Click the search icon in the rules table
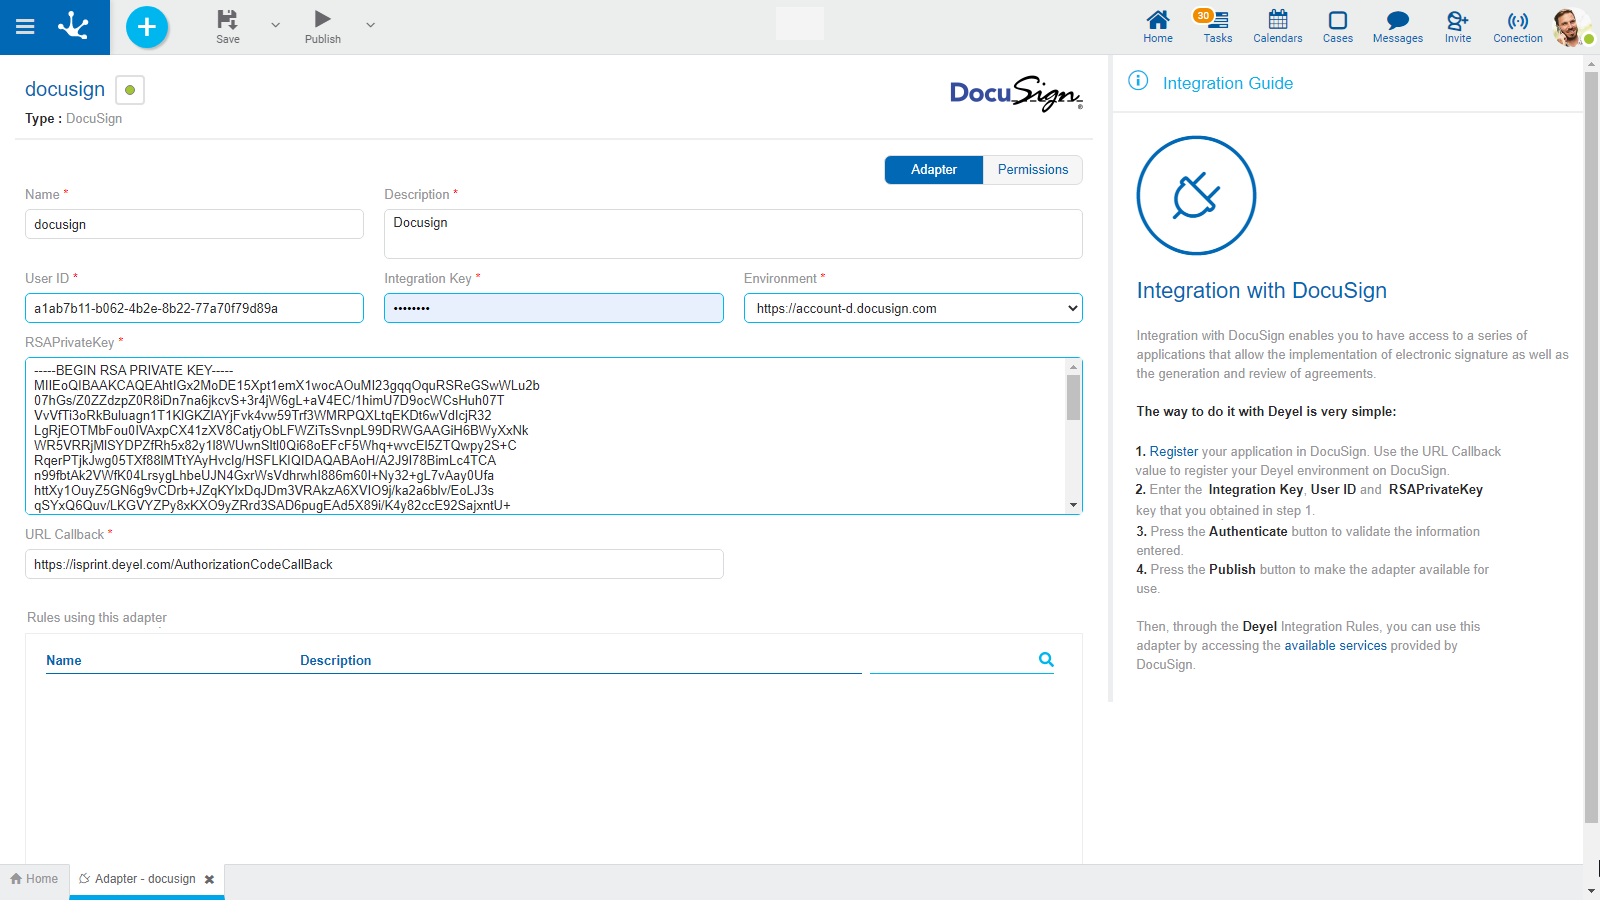The image size is (1600, 900). (x=1046, y=659)
